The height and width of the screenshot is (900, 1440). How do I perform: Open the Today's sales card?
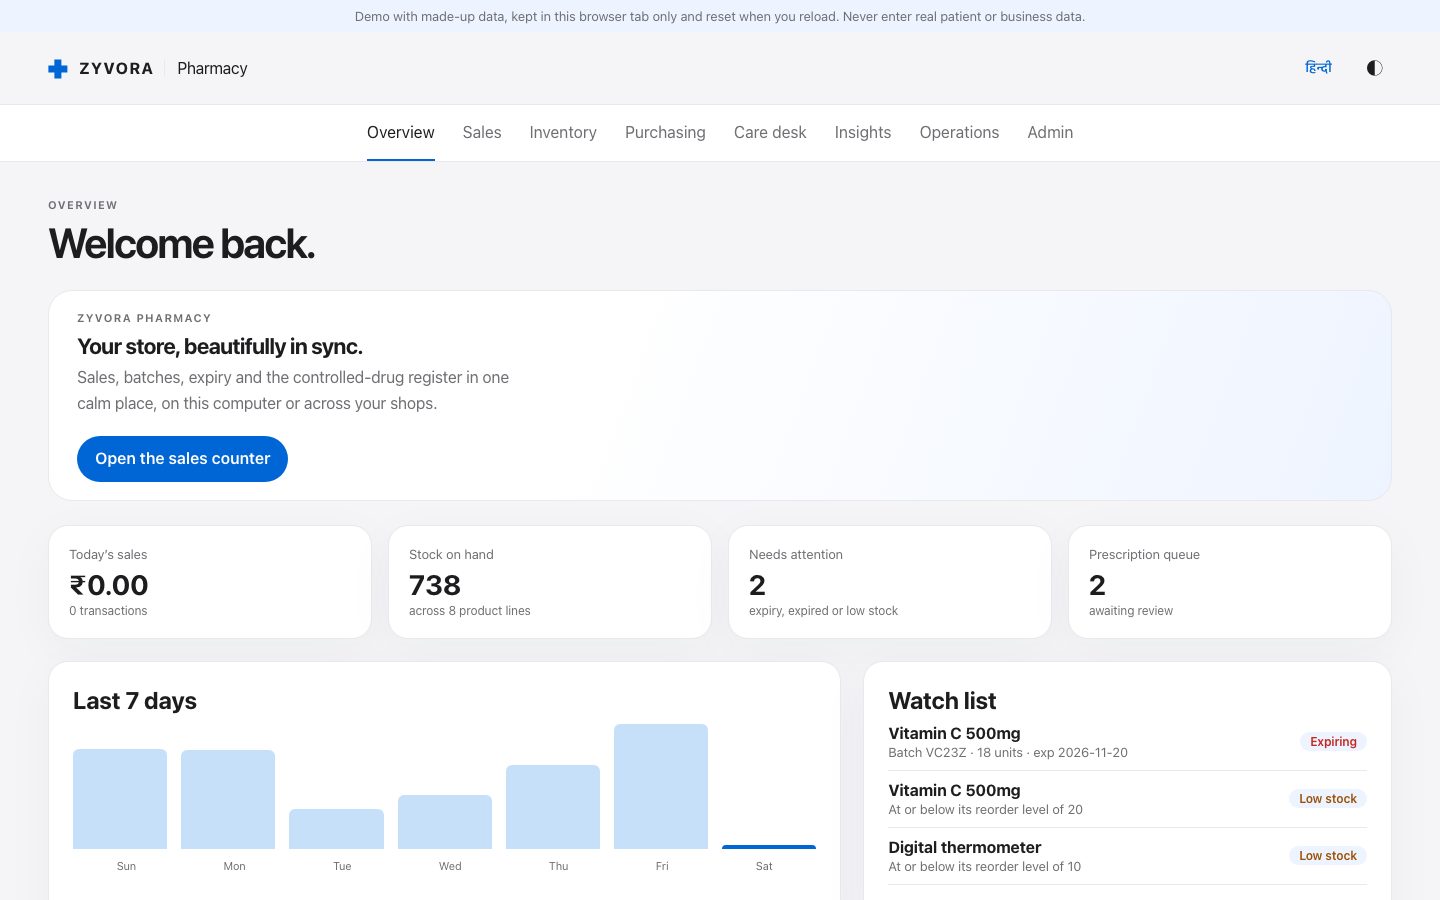point(210,582)
